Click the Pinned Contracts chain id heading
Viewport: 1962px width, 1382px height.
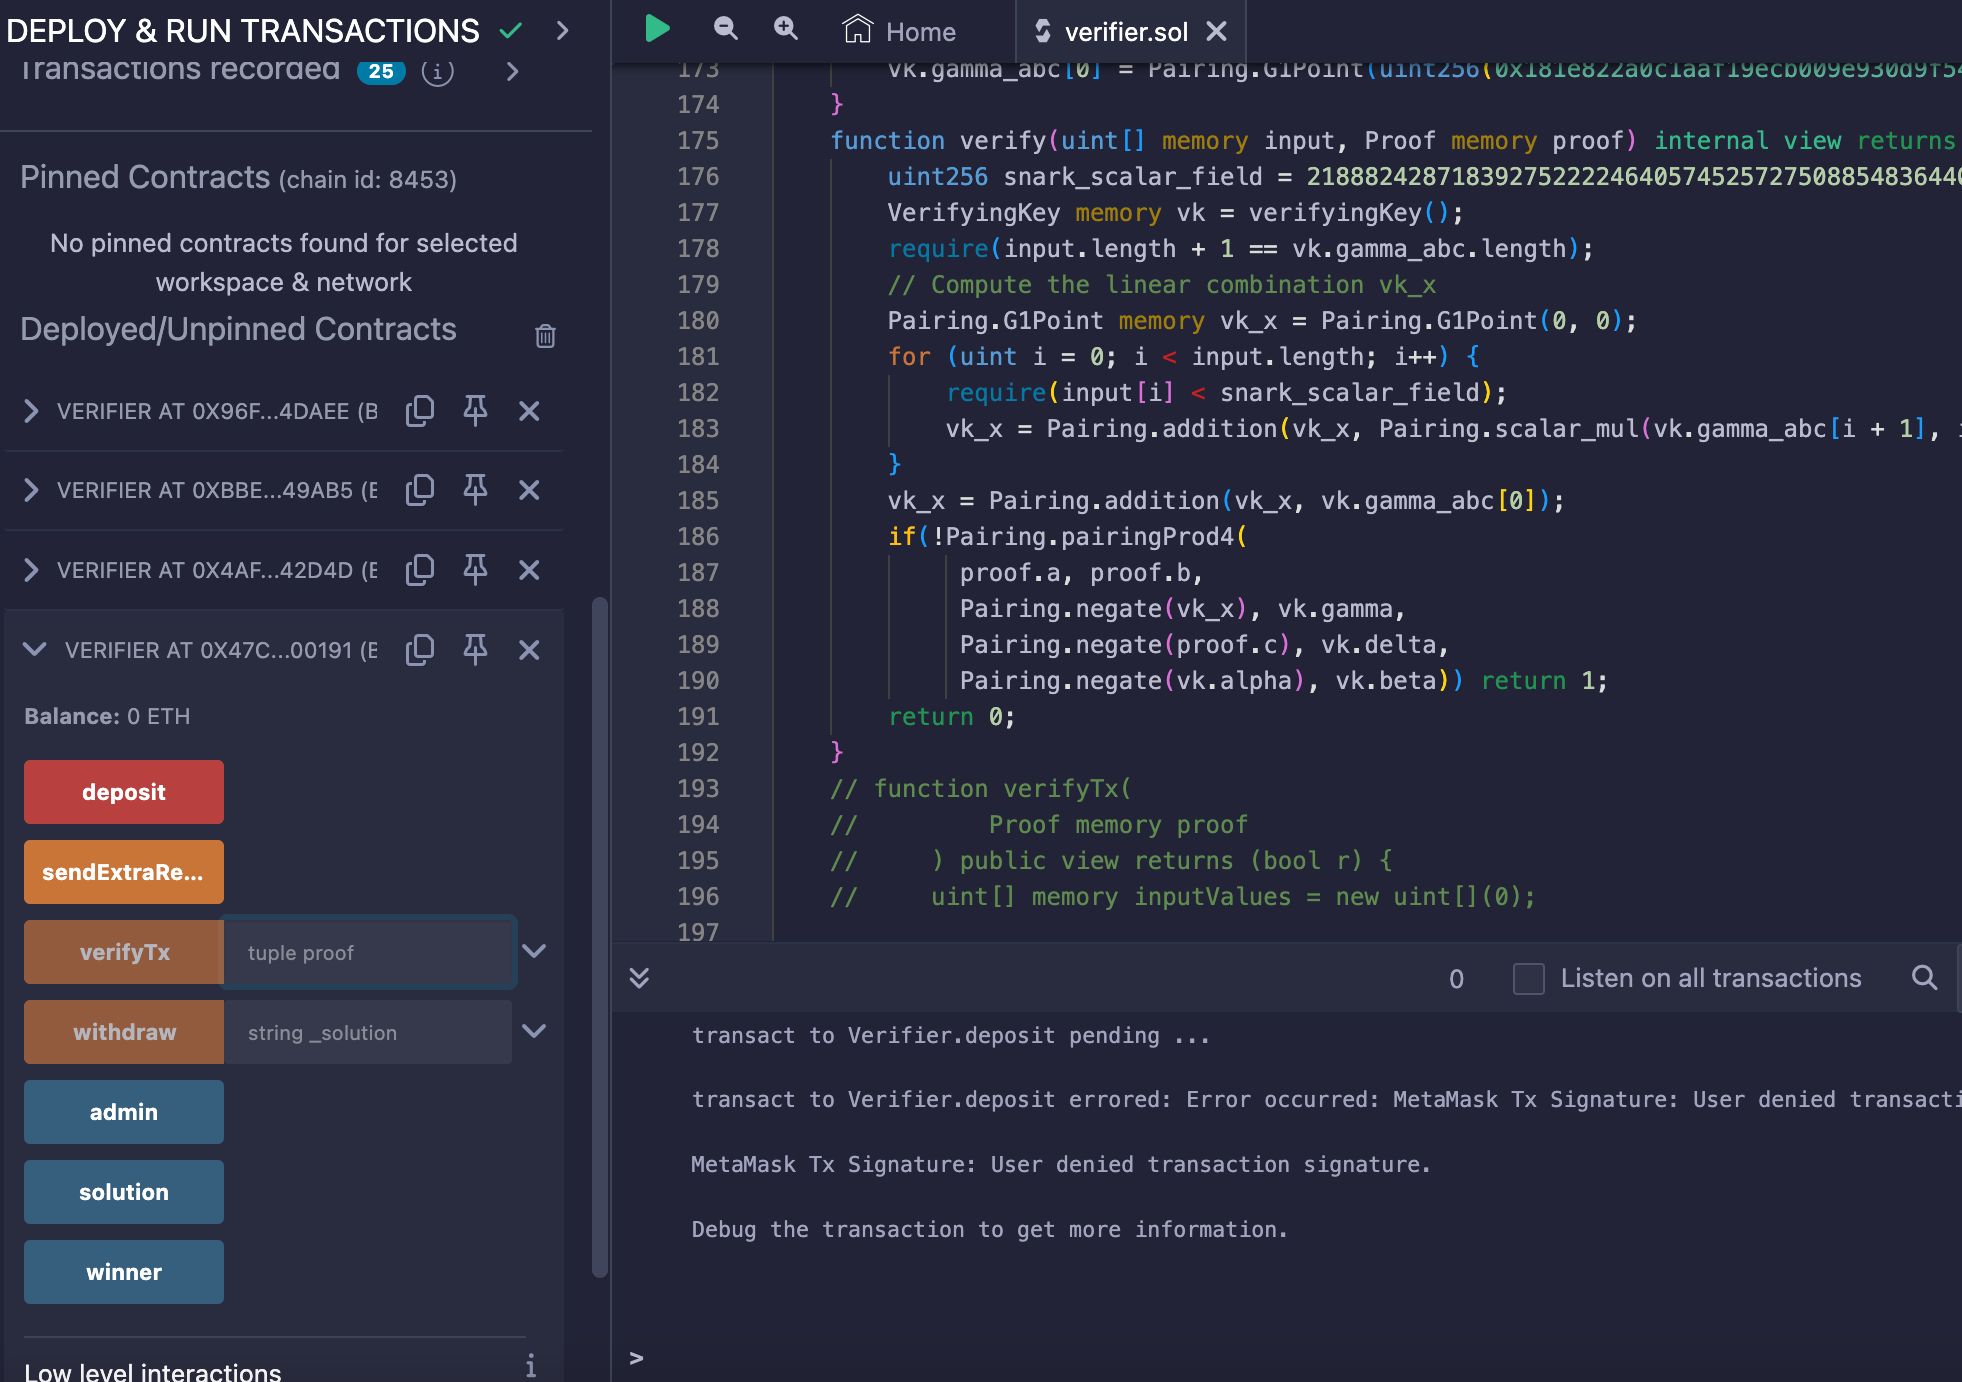tap(238, 178)
